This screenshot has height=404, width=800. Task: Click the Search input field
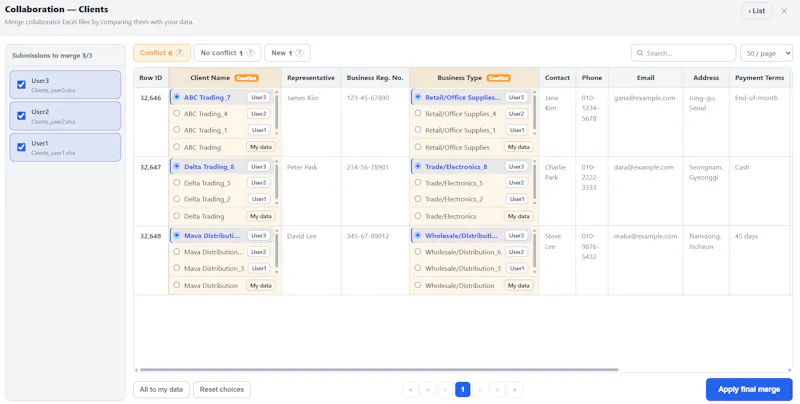684,53
